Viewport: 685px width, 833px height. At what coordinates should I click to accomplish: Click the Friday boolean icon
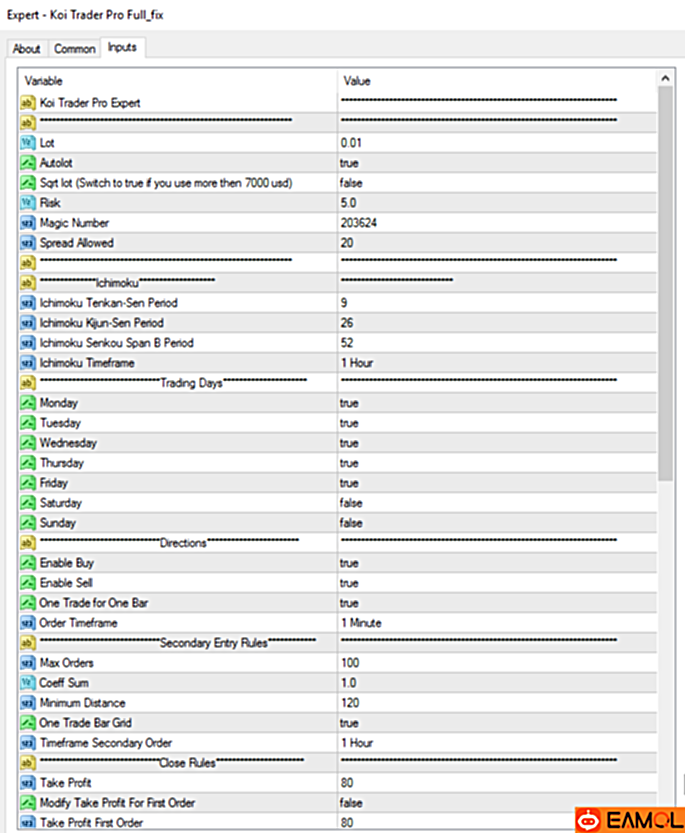point(28,483)
